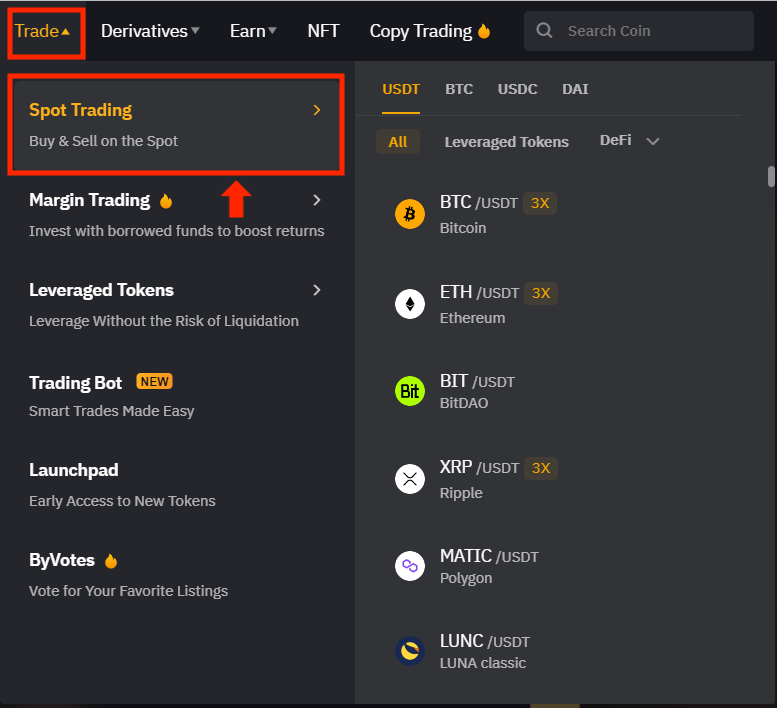777x708 pixels.
Task: Click the Bitcoin coin icon
Action: [410, 214]
